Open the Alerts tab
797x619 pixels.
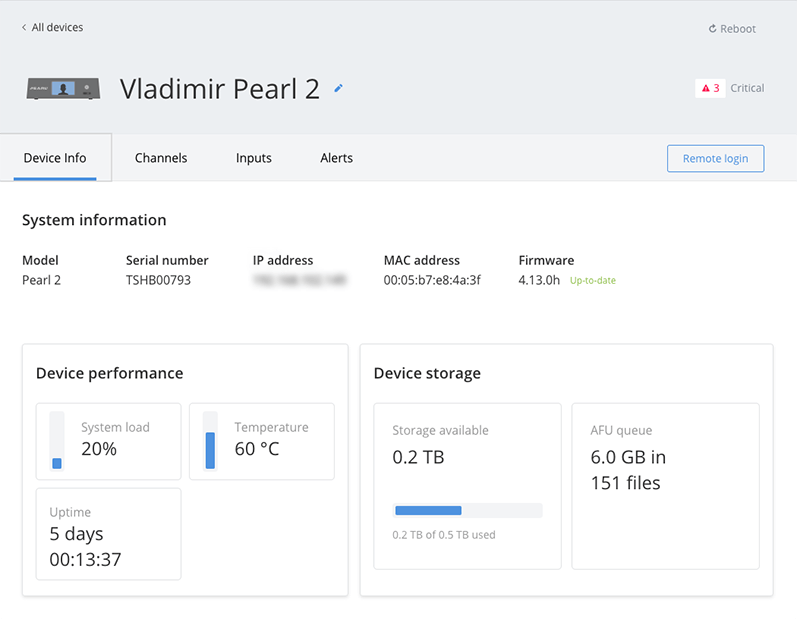tap(336, 158)
